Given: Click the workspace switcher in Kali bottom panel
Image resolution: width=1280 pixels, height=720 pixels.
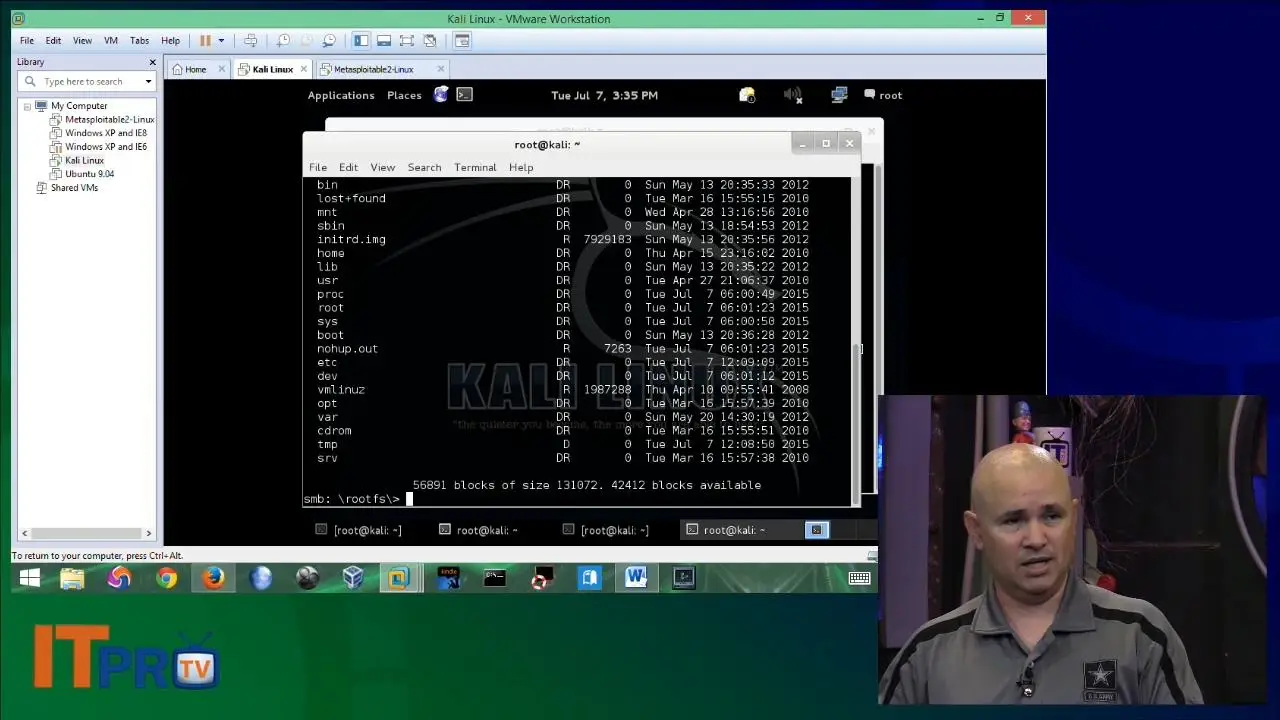Looking at the screenshot, I should [x=817, y=530].
